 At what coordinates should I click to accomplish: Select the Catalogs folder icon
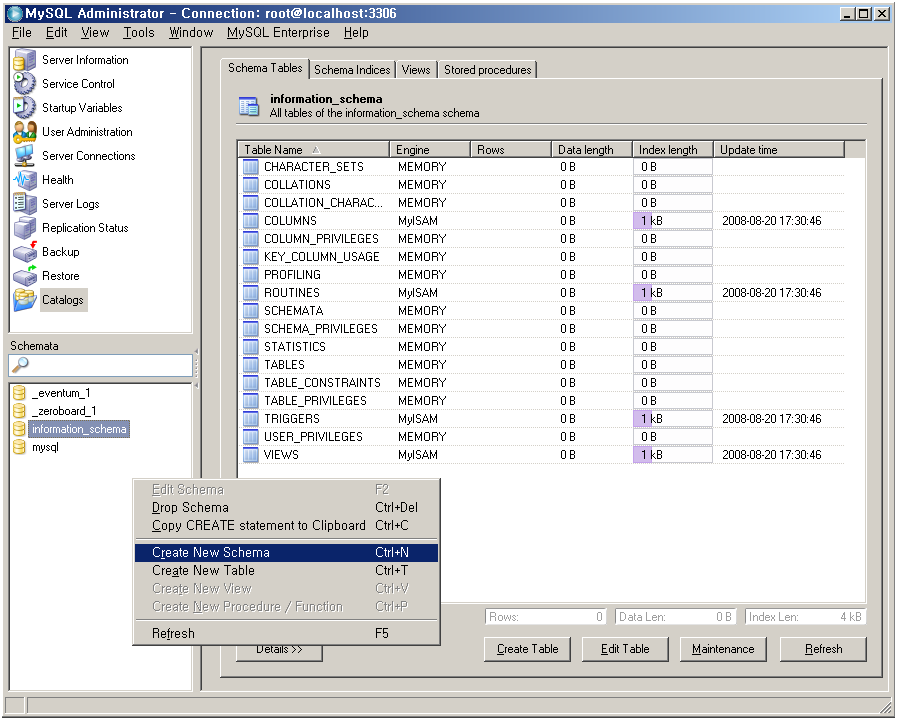click(25, 300)
